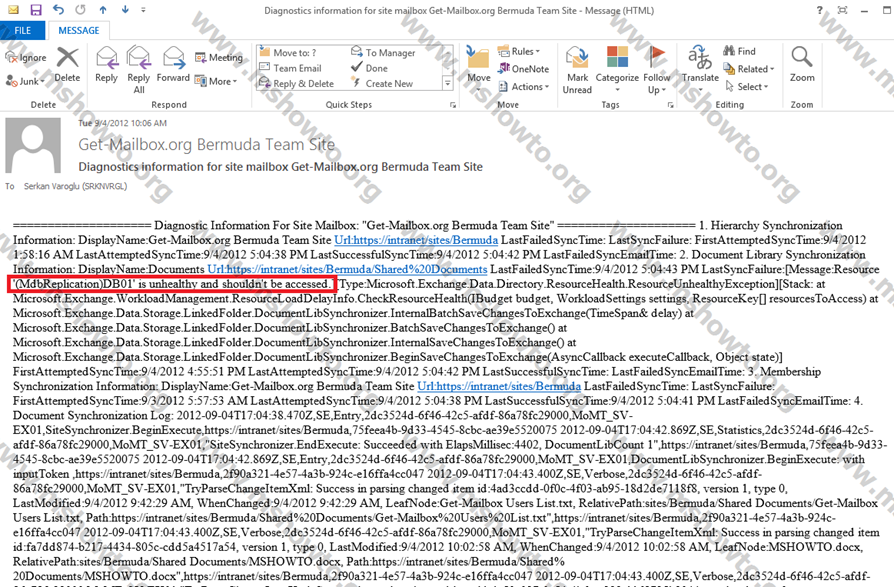Forward this message

pos(173,64)
